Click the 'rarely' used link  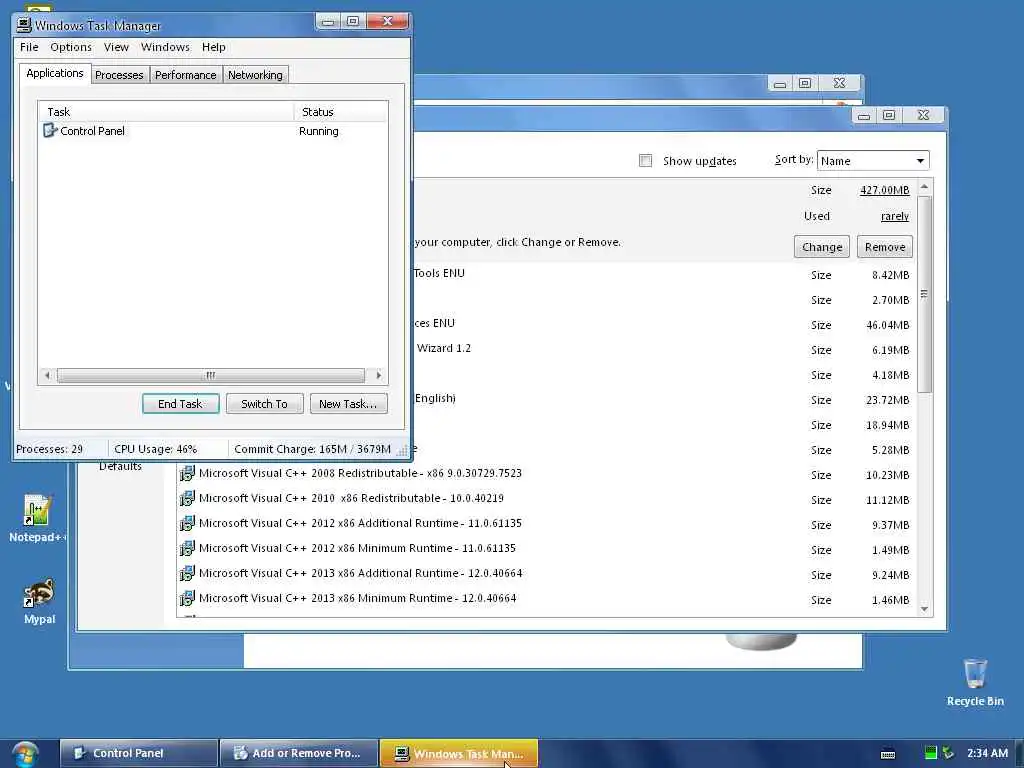tap(895, 216)
